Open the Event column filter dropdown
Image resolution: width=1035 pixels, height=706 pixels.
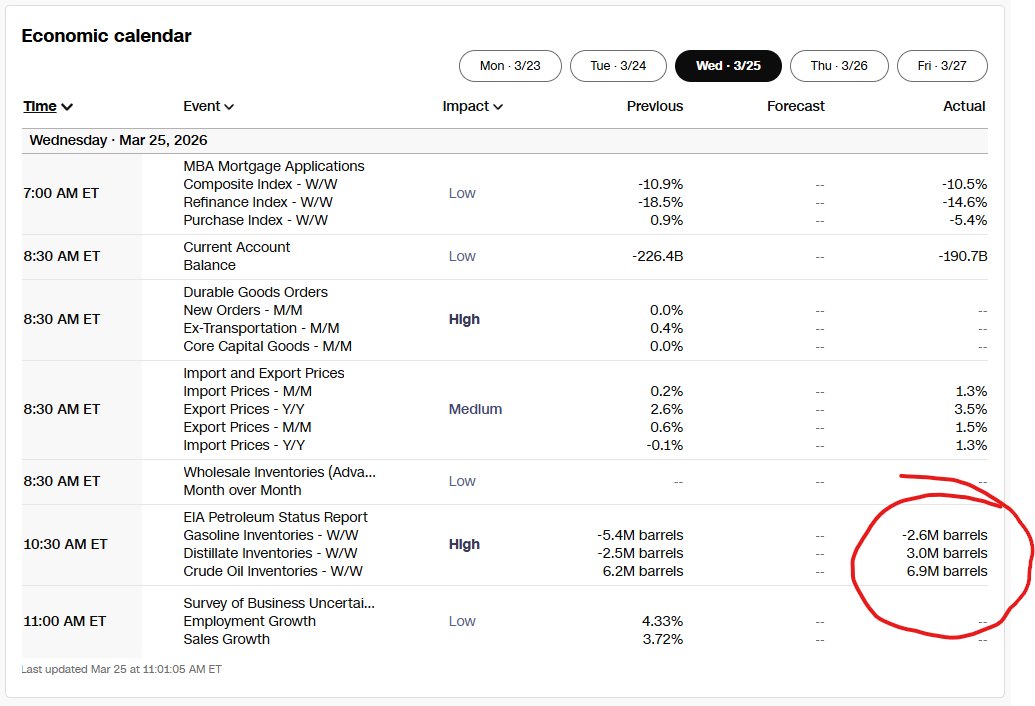tap(209, 106)
